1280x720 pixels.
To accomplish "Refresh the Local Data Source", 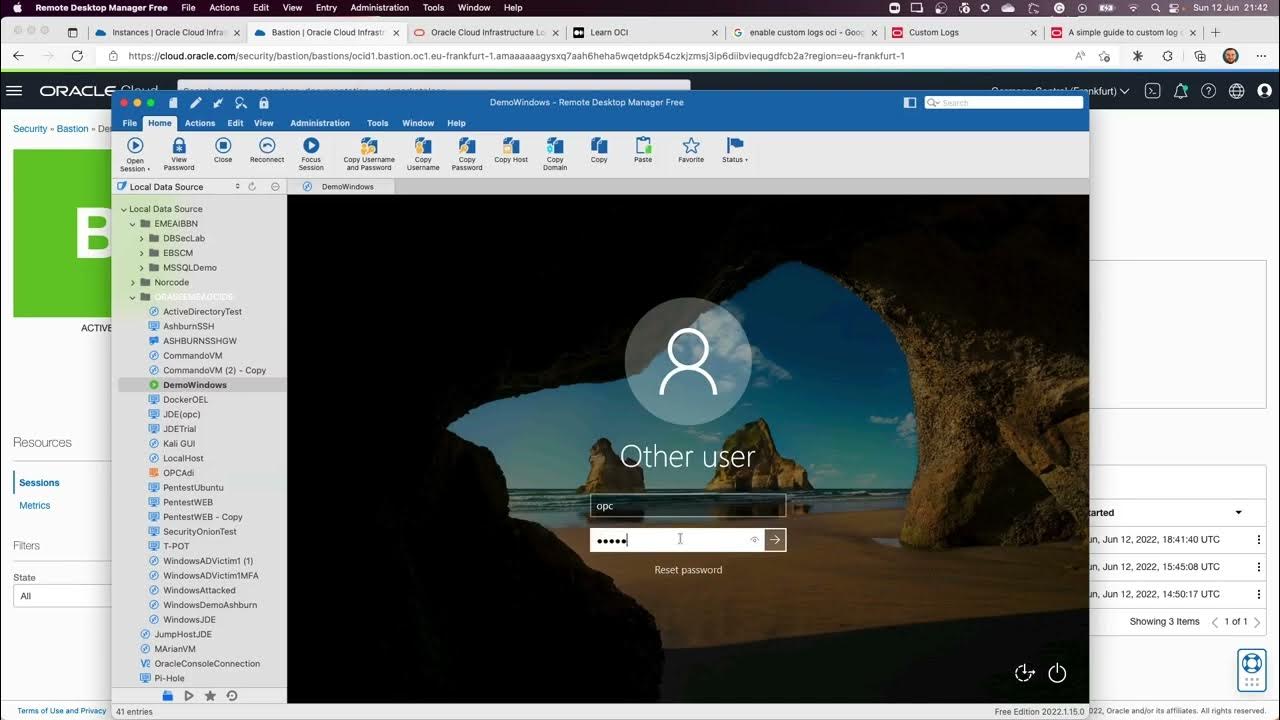I will click(252, 186).
